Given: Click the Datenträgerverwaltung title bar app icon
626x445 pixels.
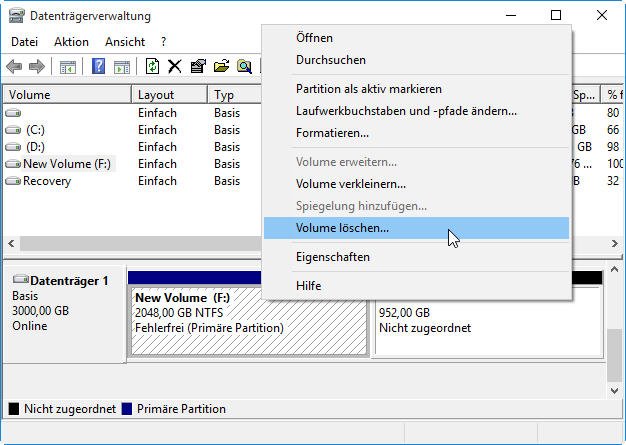Looking at the screenshot, I should [17, 16].
